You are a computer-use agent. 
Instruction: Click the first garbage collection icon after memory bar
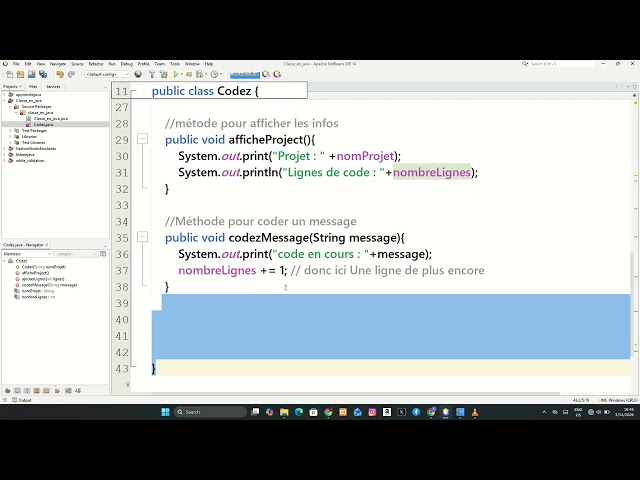pyautogui.click(x=266, y=74)
